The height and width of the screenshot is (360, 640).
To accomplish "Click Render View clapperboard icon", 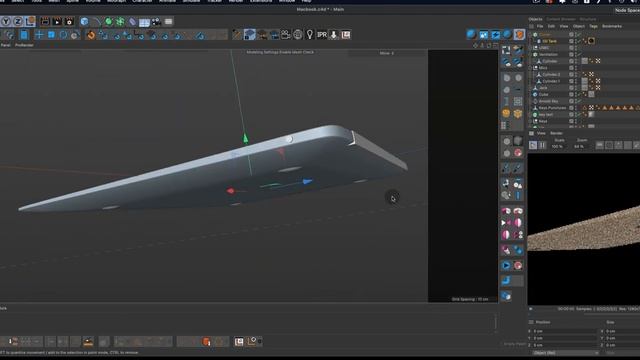I will (45, 22).
